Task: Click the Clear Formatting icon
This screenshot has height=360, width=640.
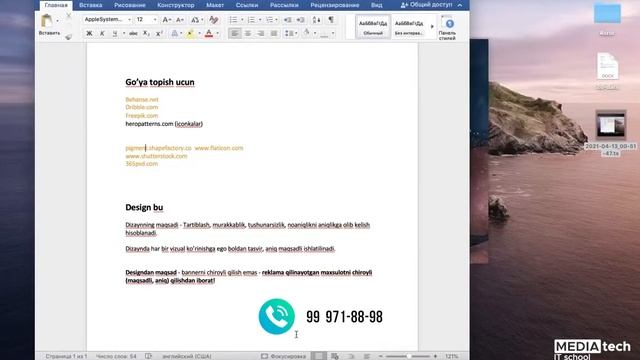Action: click(213, 20)
